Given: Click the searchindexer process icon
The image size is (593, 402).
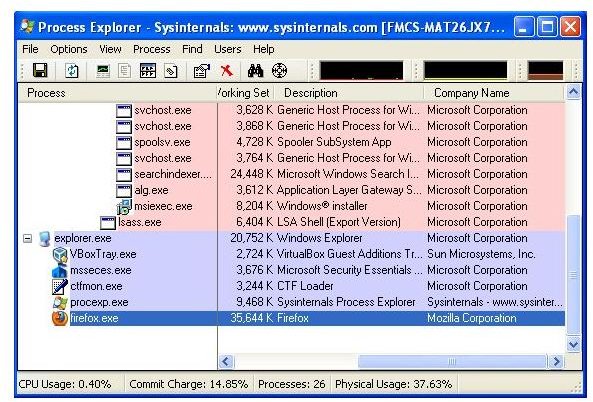Looking at the screenshot, I should click(124, 175).
